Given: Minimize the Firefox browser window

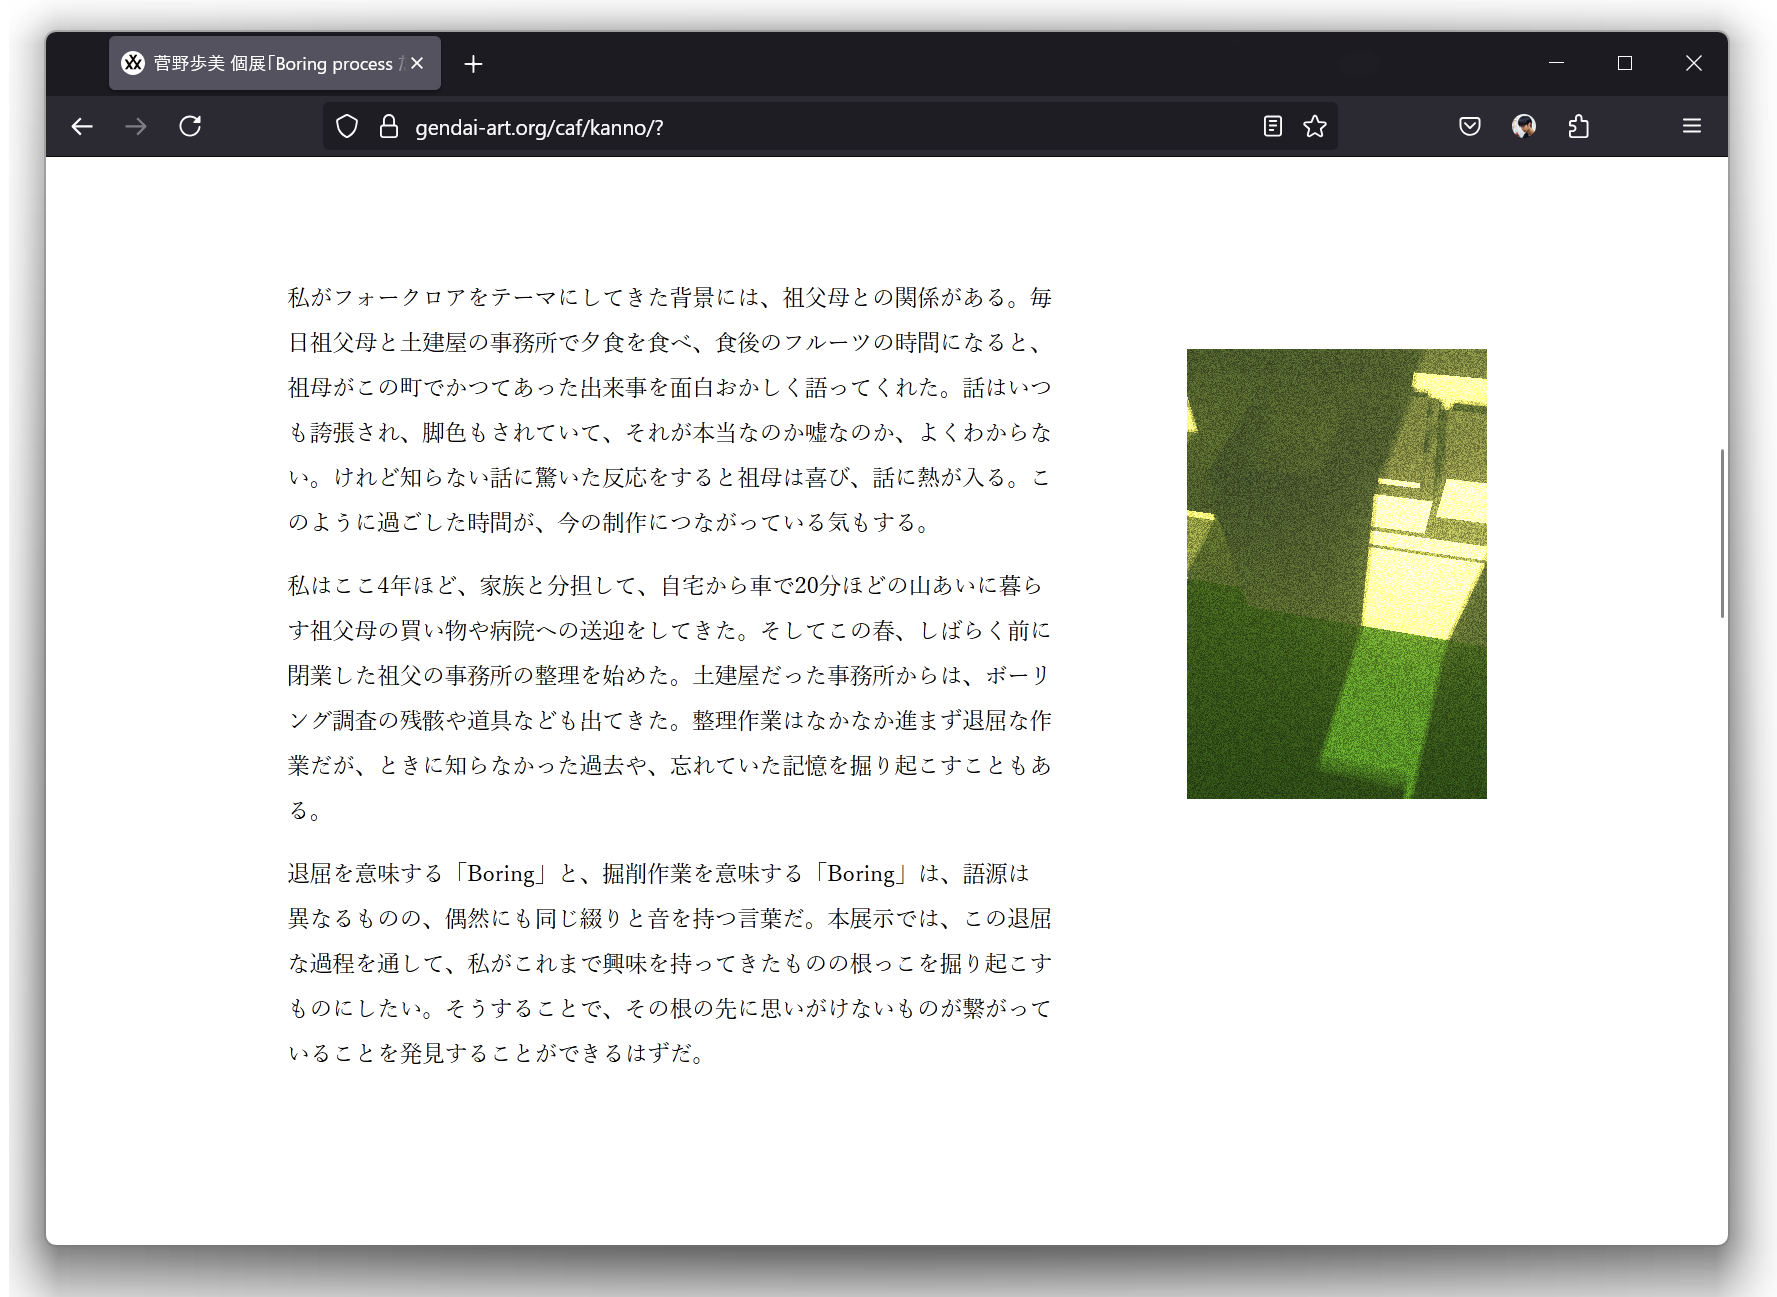Looking at the screenshot, I should click(x=1556, y=63).
